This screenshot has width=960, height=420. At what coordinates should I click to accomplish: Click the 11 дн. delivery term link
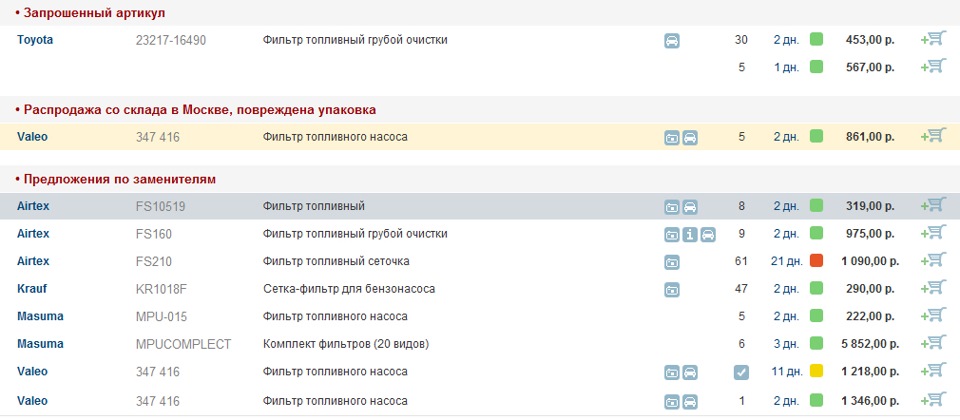tap(786, 372)
